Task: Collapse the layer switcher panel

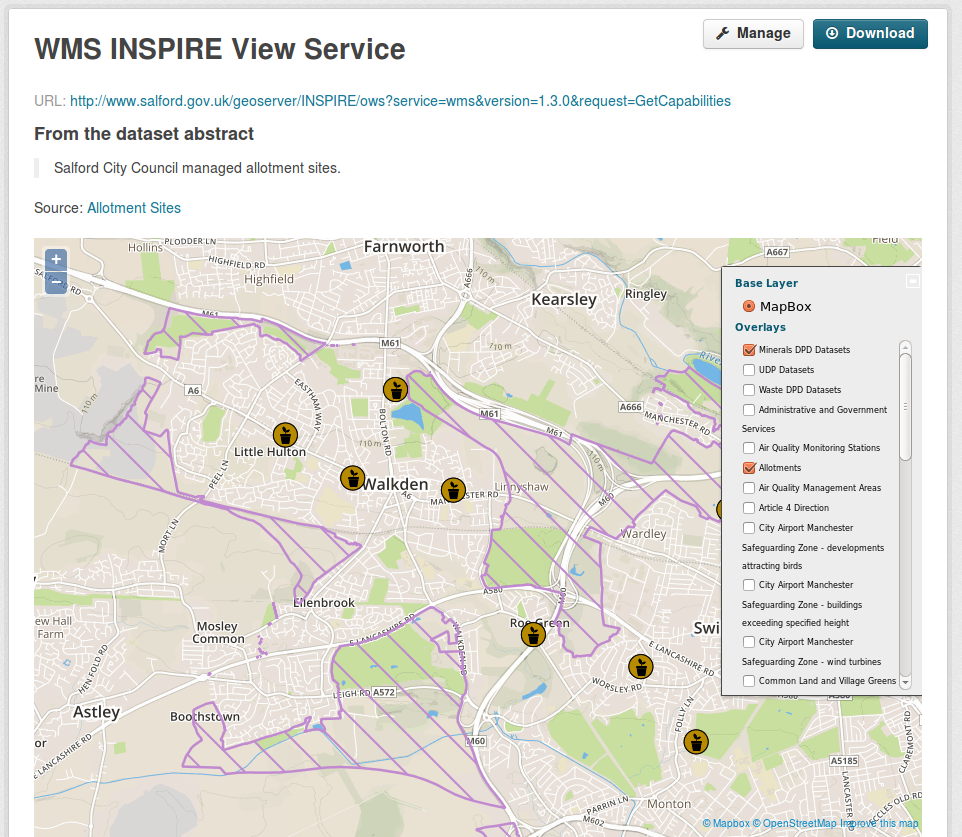Action: (912, 282)
